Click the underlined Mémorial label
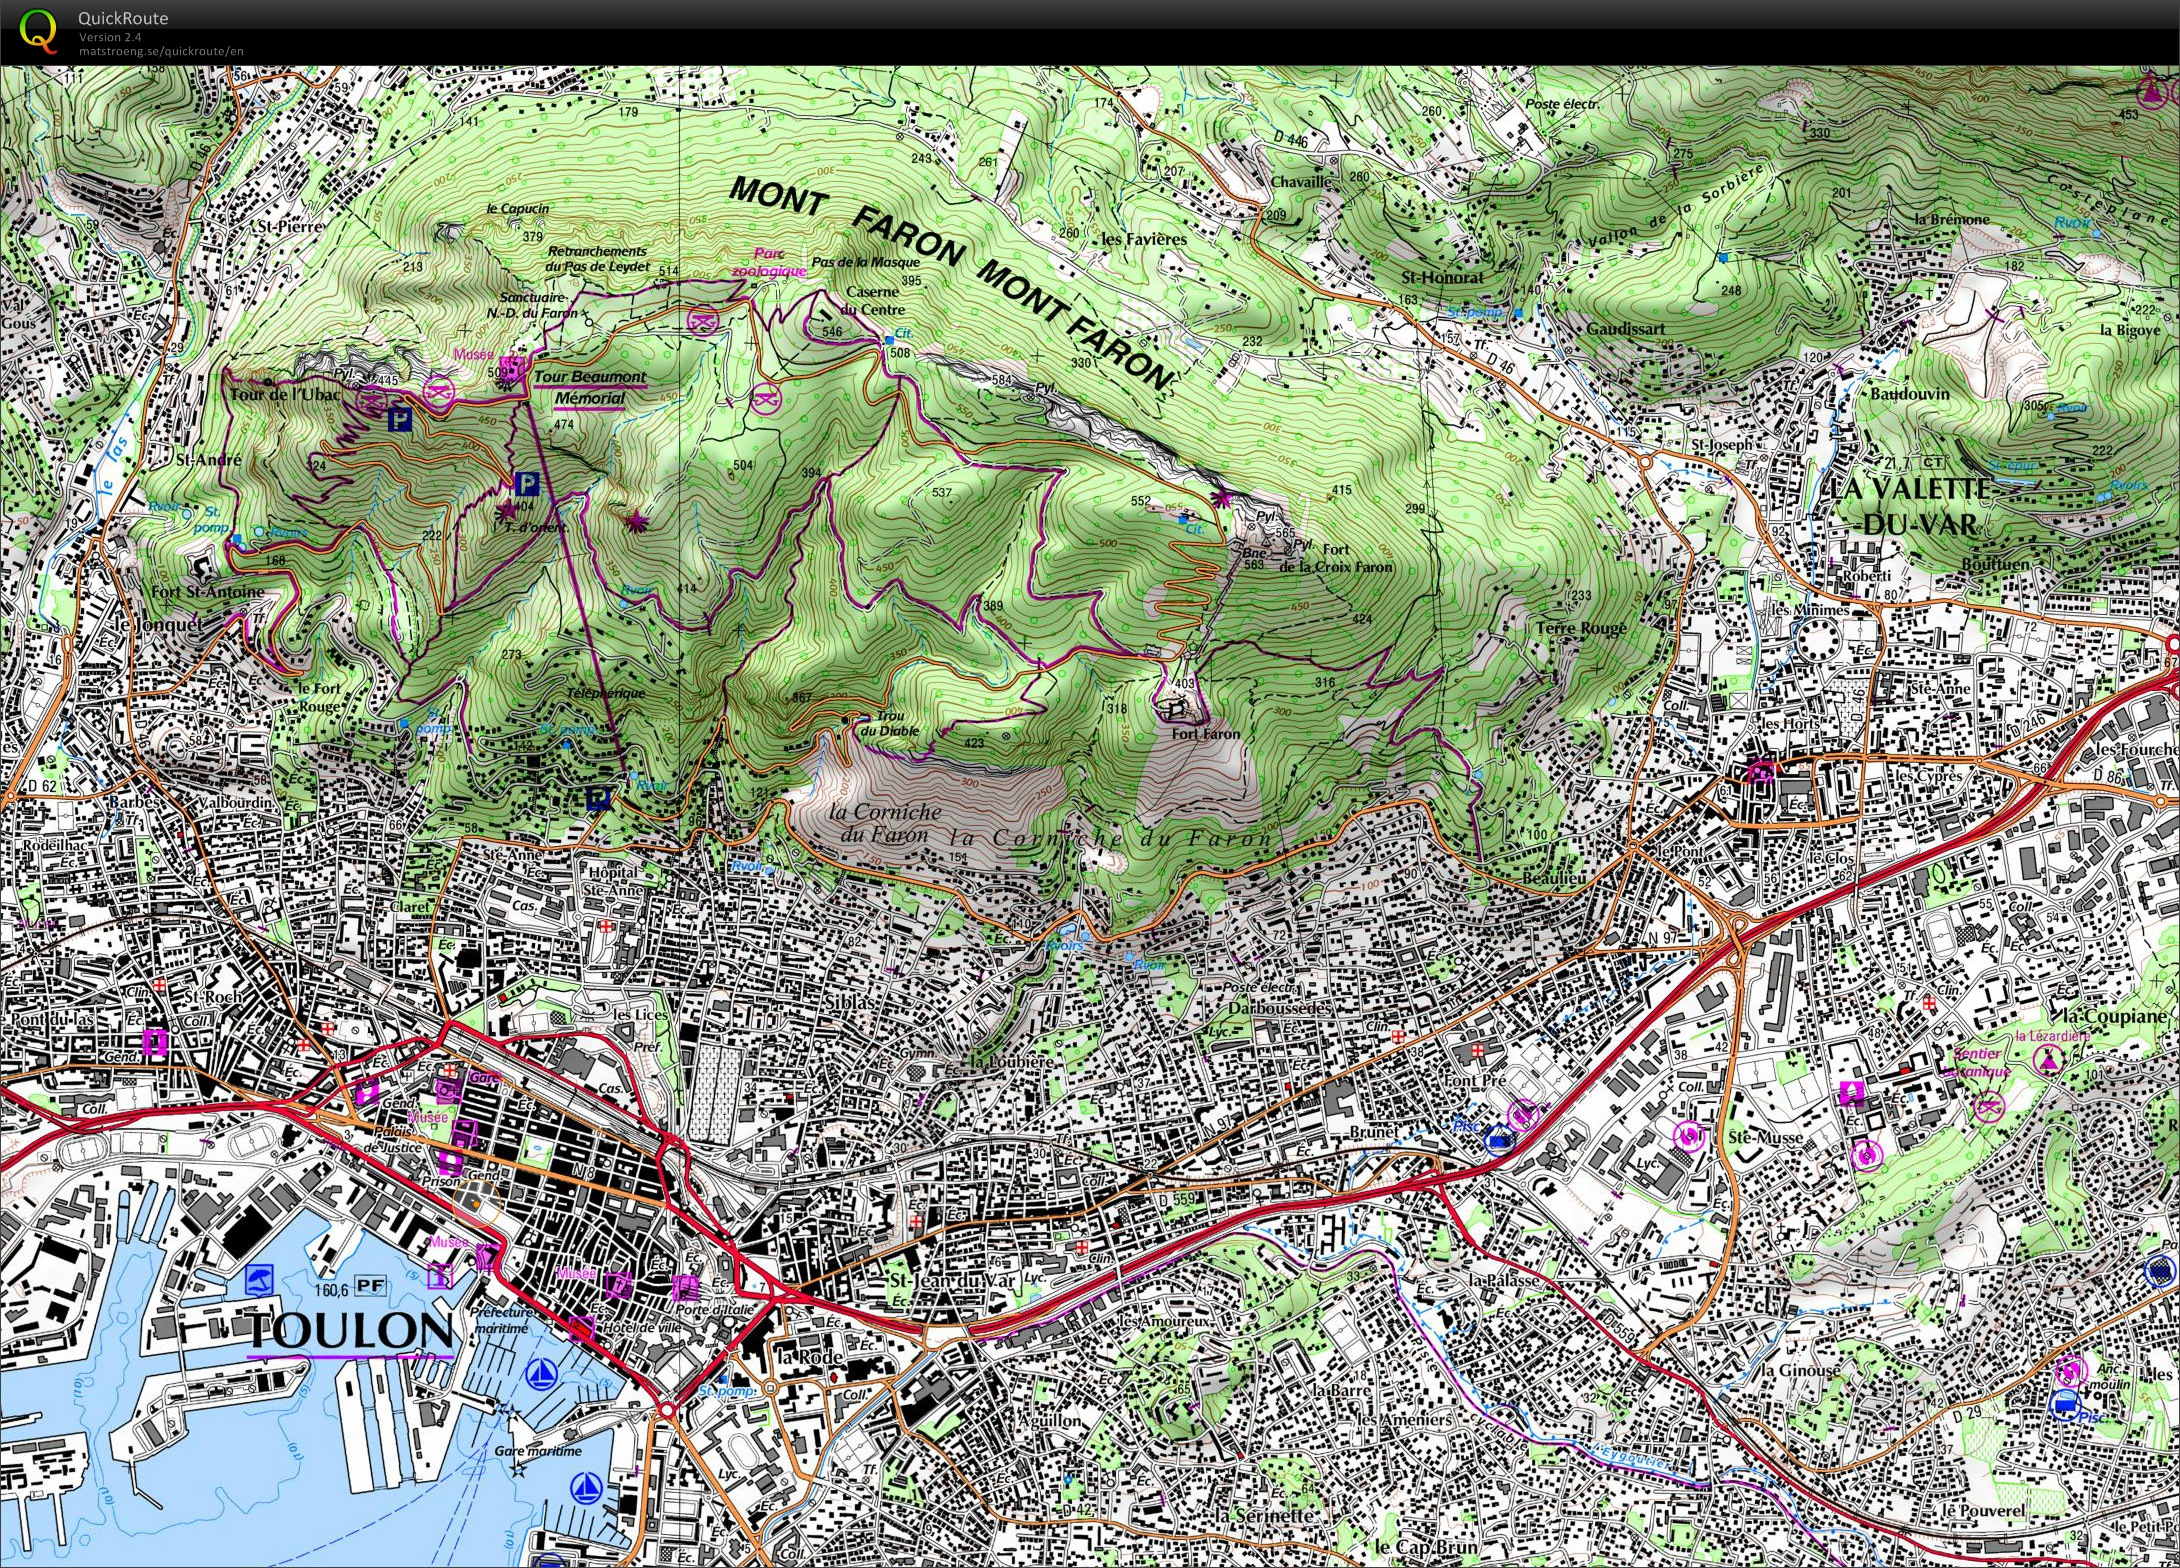Viewport: 2180px width, 1568px height. pyautogui.click(x=590, y=398)
